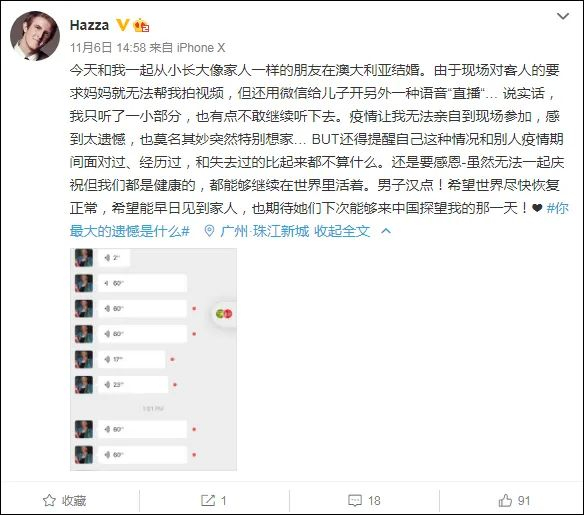The height and width of the screenshot is (515, 584).
Task: Collapse the post with 收起全文
Action: pyautogui.click(x=342, y=231)
